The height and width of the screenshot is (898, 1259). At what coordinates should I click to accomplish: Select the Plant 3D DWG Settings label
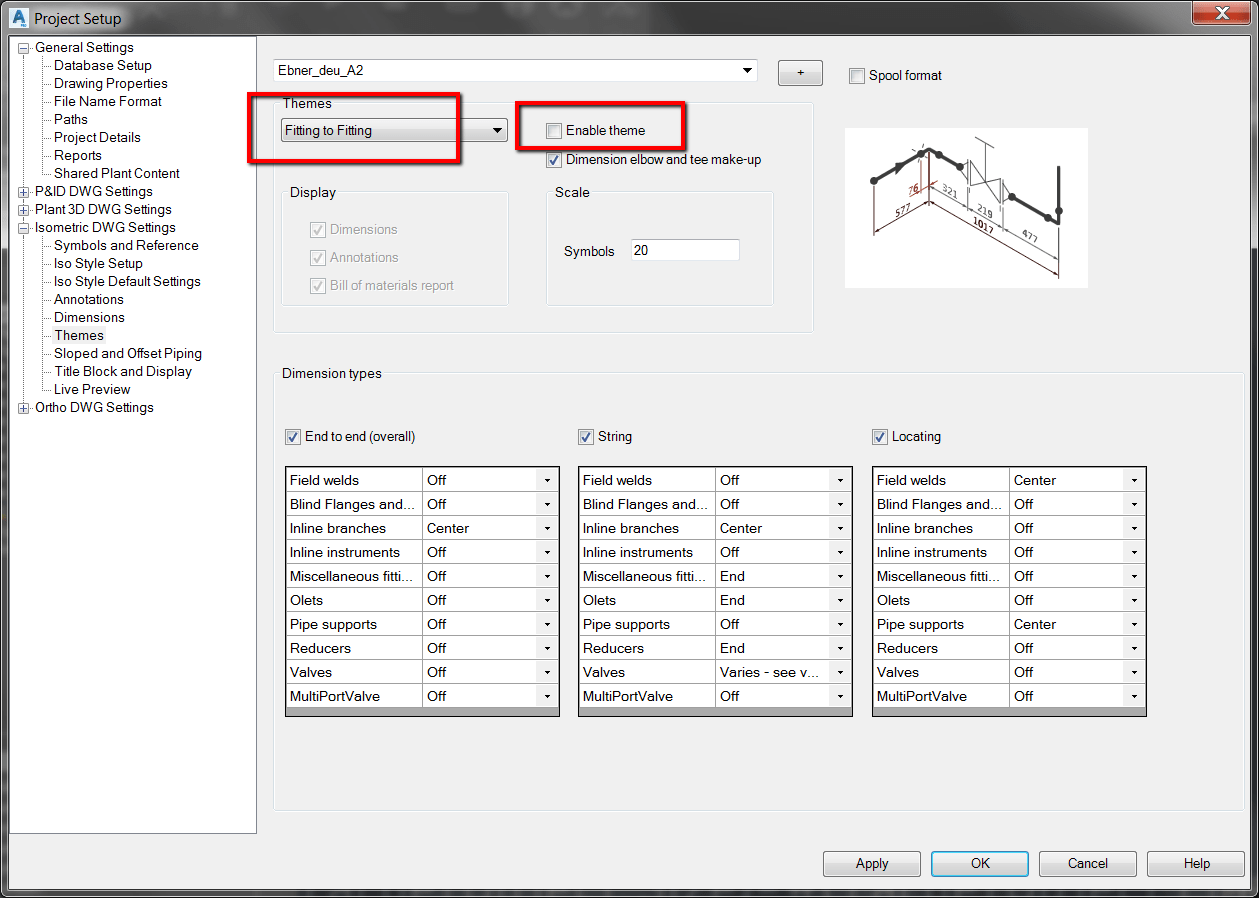tap(103, 210)
